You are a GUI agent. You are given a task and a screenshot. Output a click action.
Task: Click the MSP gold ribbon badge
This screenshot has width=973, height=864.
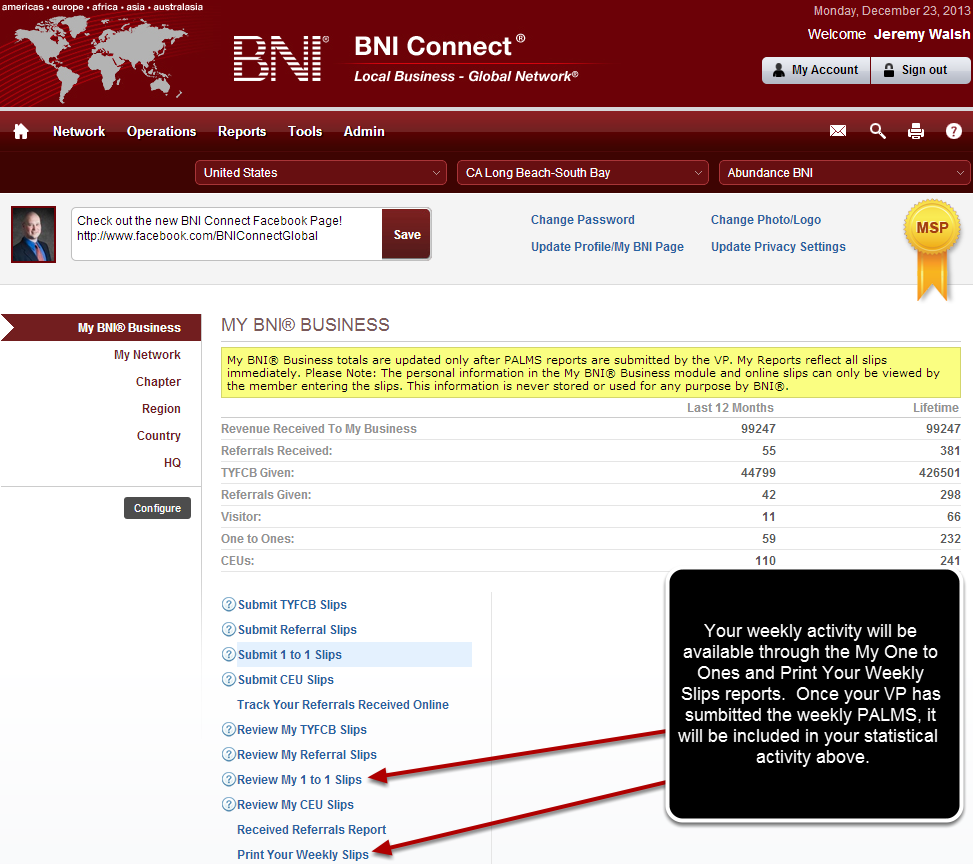point(932,250)
